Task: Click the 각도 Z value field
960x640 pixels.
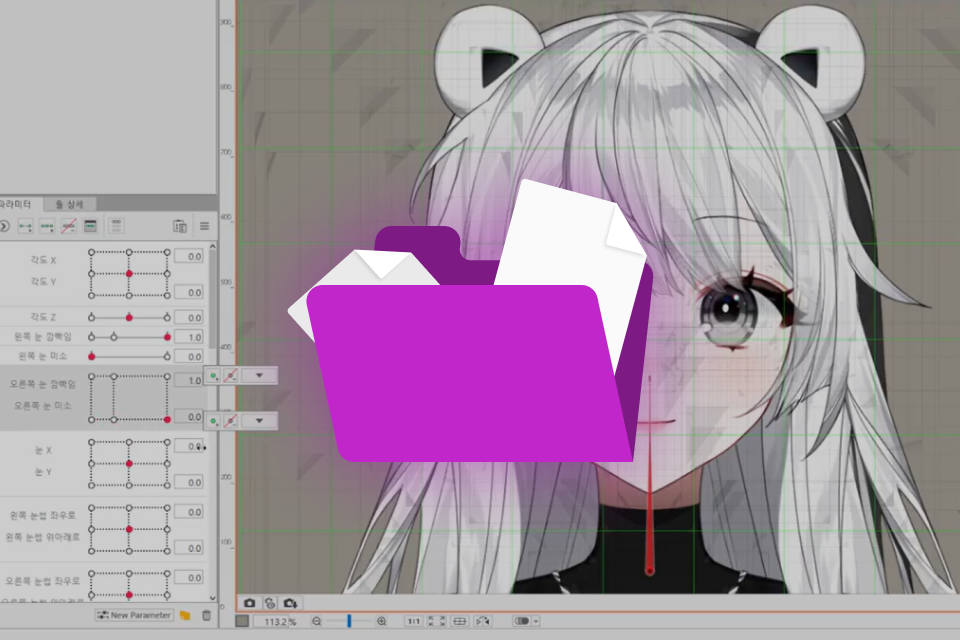Action: click(189, 317)
